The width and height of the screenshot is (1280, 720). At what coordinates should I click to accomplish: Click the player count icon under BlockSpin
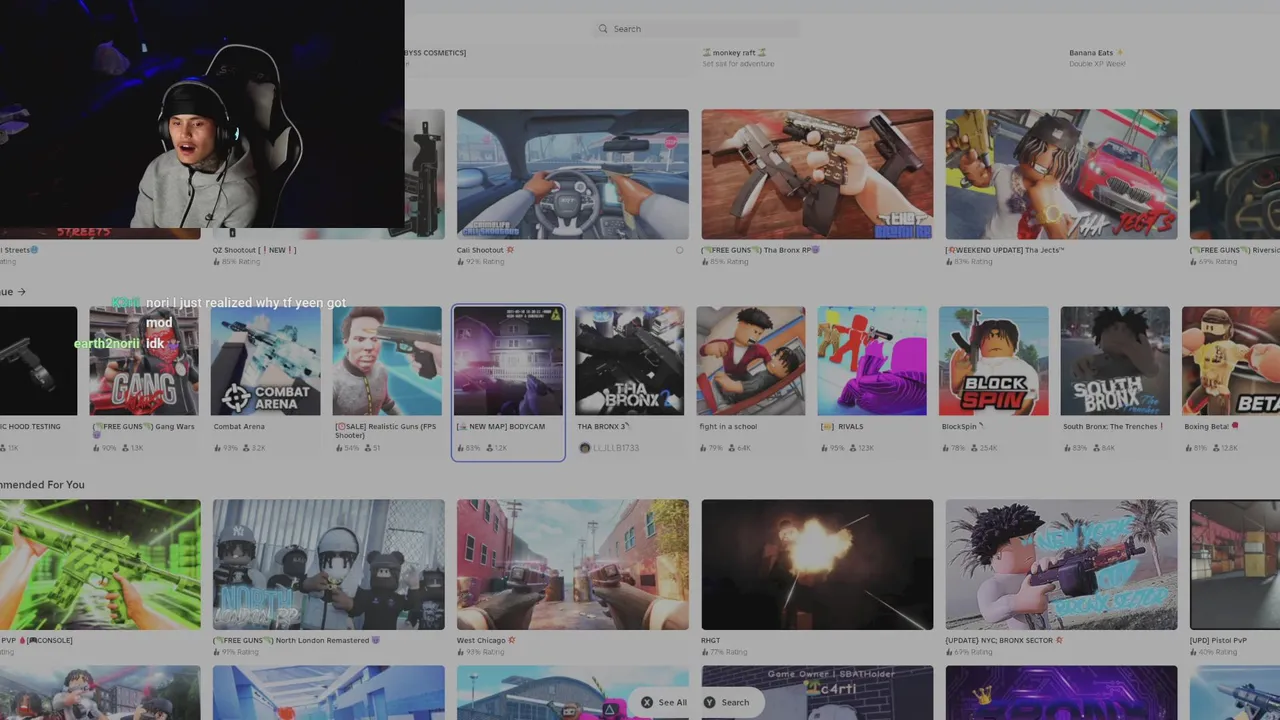tap(975, 448)
